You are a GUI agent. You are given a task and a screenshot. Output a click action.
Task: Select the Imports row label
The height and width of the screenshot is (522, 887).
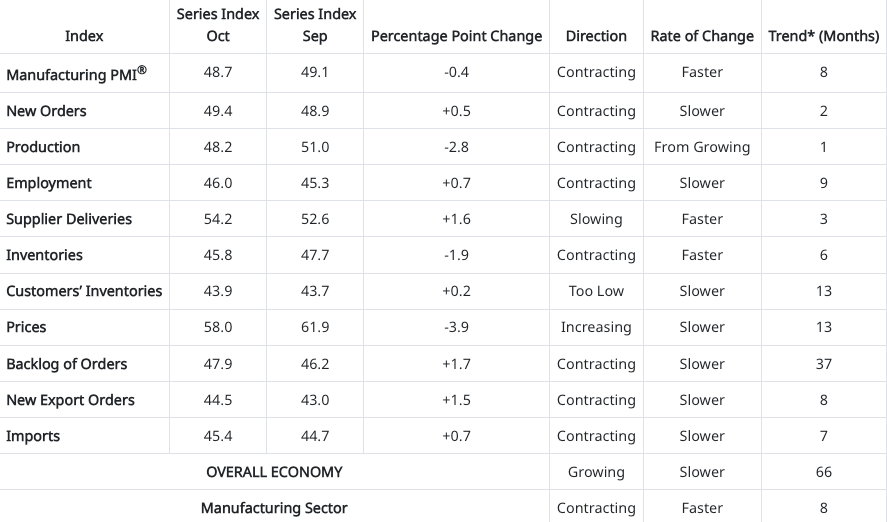(33, 436)
